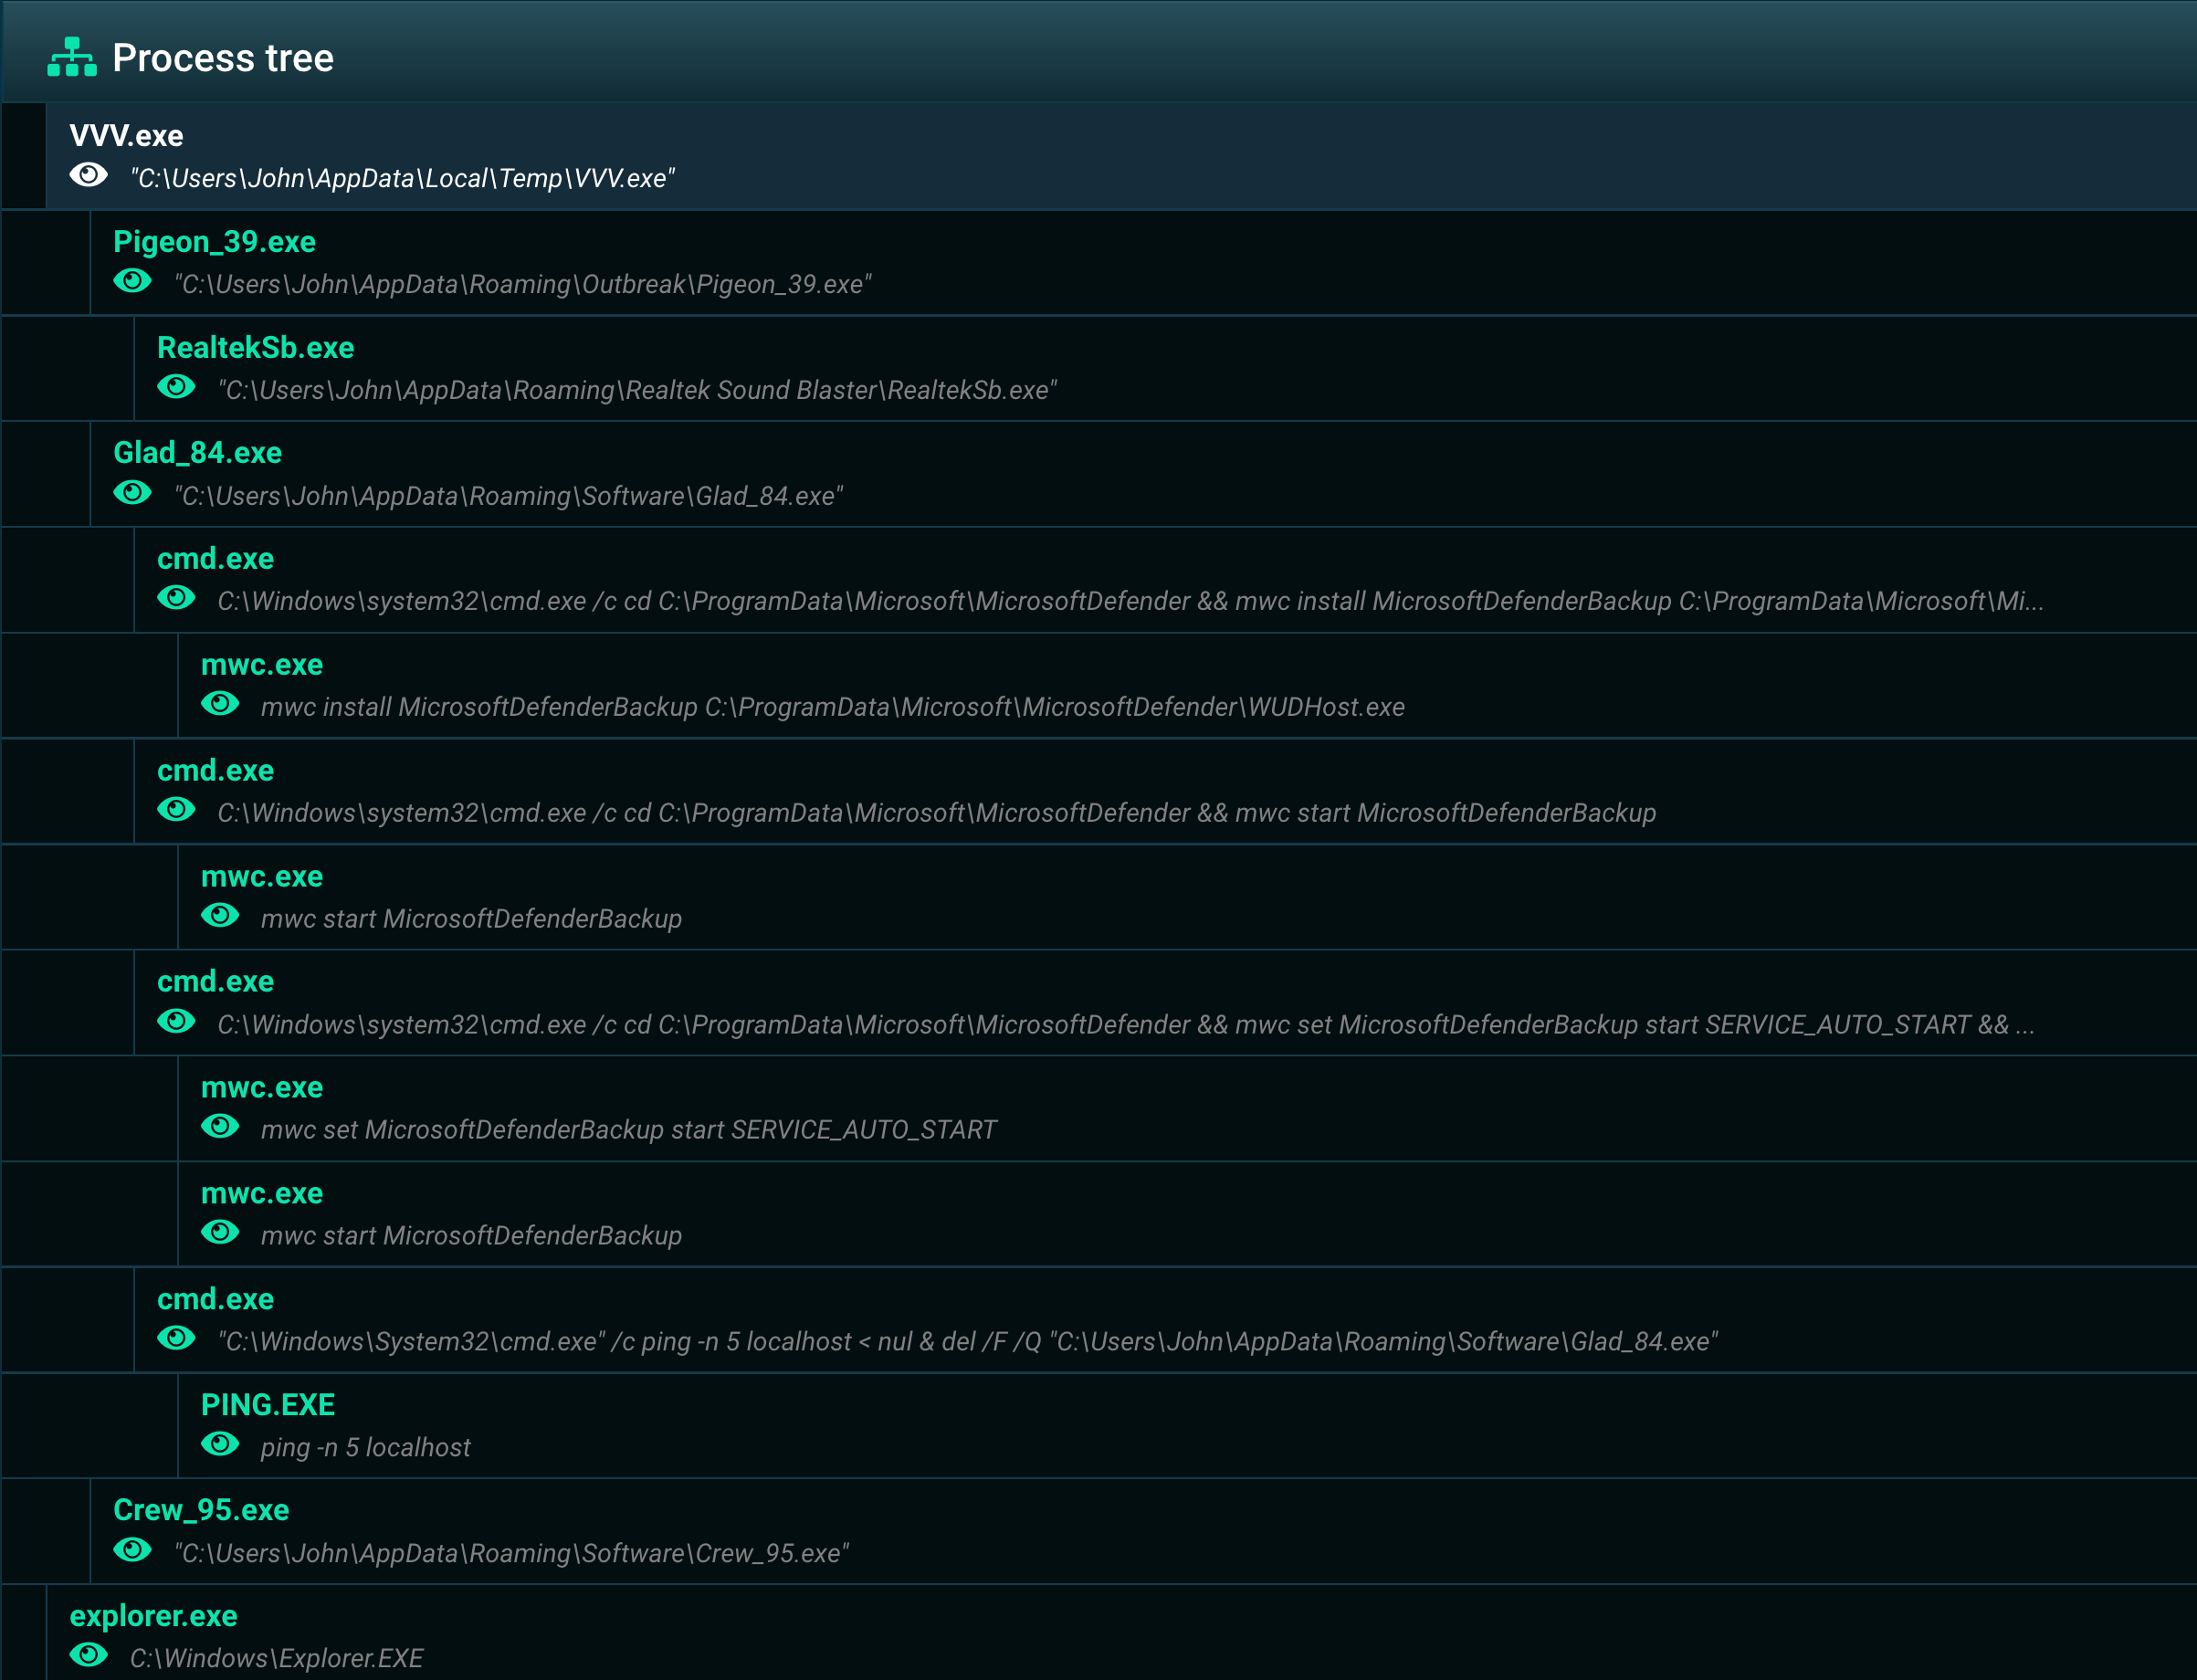
Task: Toggle the eye icon for RealtekSb.exe
Action: [177, 387]
